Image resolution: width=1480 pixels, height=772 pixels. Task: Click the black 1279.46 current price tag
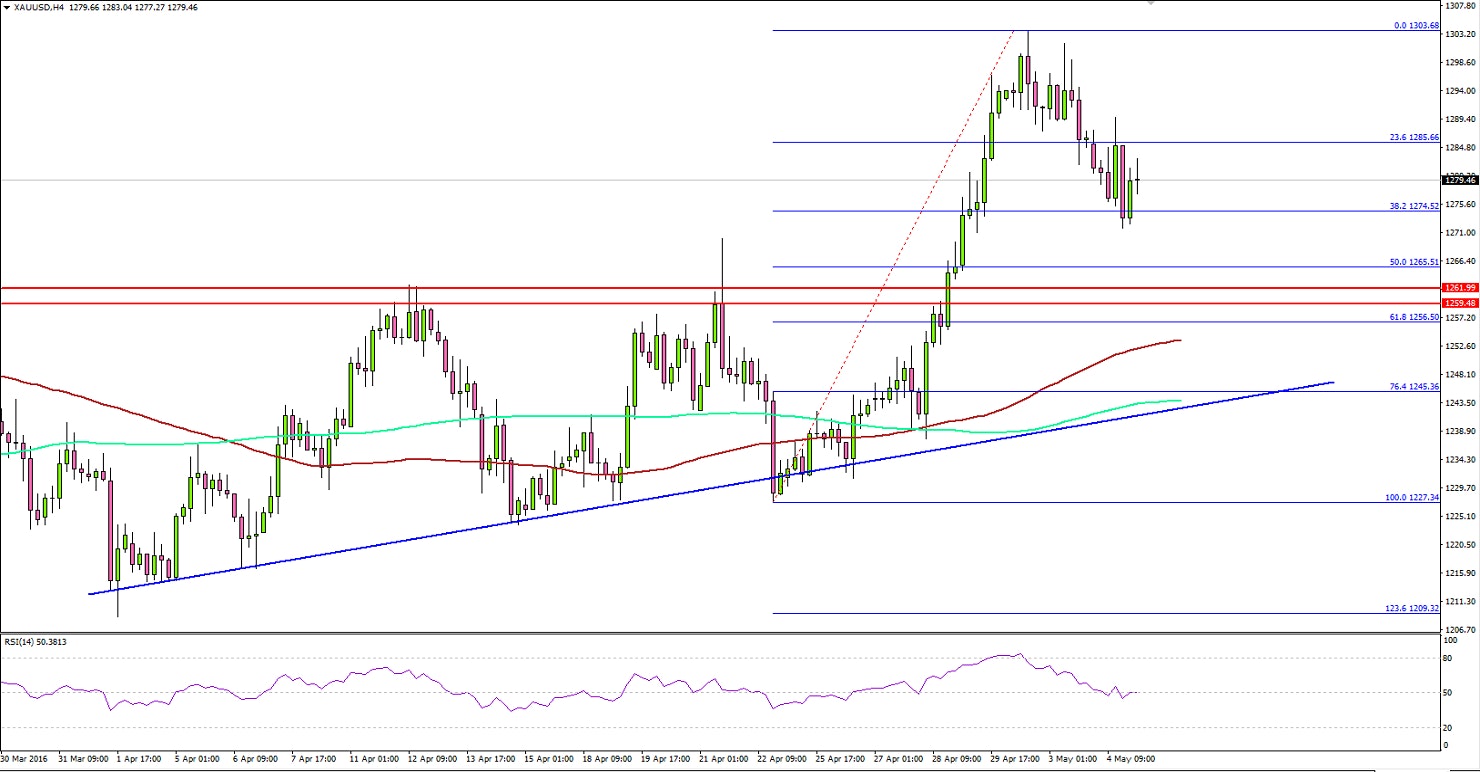click(x=1459, y=180)
